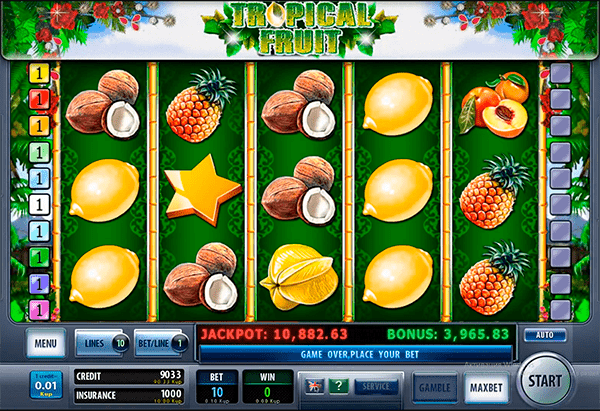Screen dimensions: 600x411
Task: Click the golden star symbol on reel two
Action: 202,190
